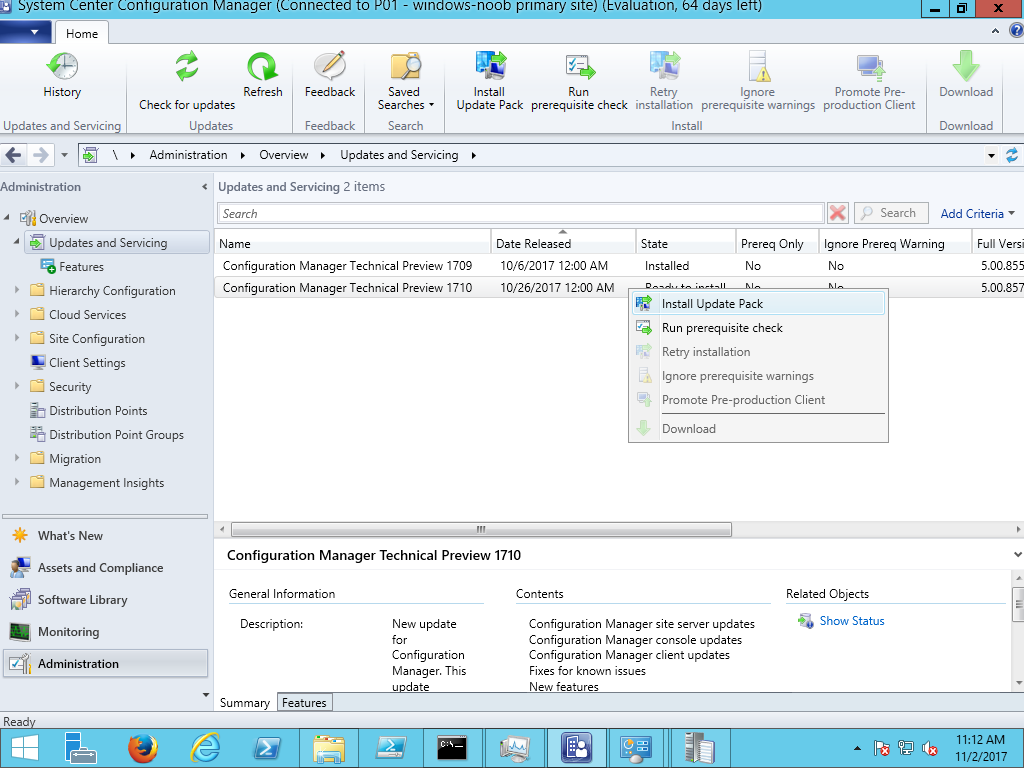Switch to the Features bottom tab
Screen dimensions: 1024x768
point(304,703)
